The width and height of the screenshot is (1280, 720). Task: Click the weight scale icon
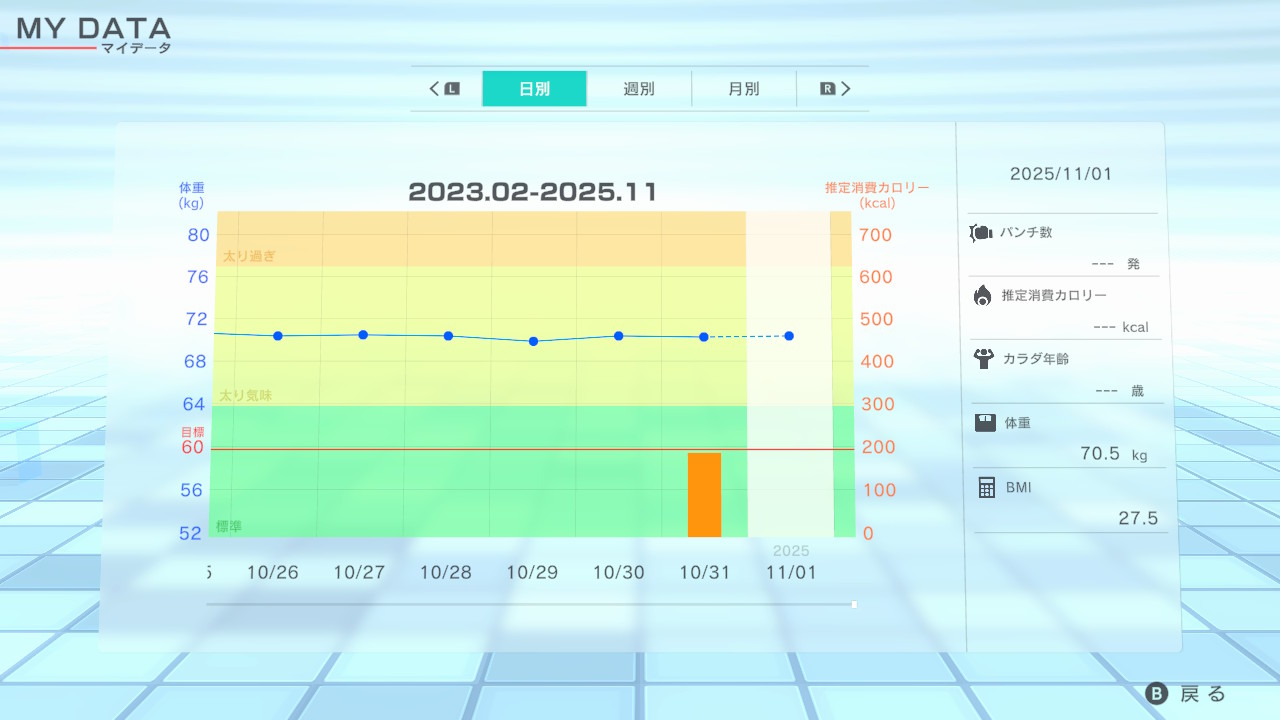tap(985, 423)
